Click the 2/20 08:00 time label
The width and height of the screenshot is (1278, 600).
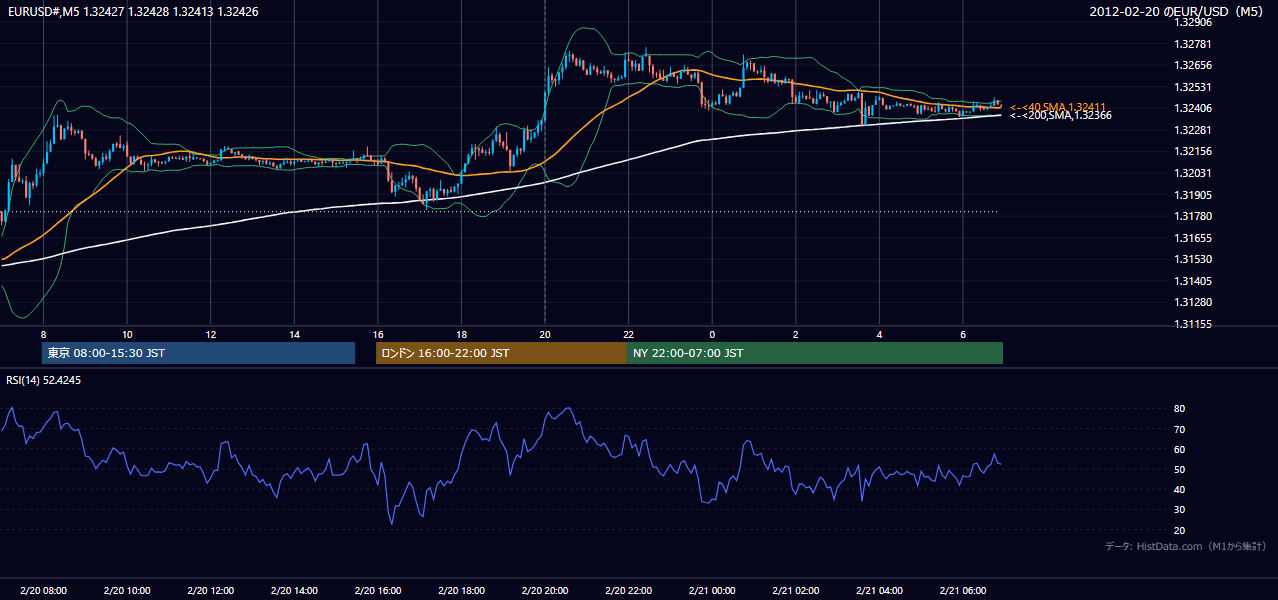click(x=43, y=591)
